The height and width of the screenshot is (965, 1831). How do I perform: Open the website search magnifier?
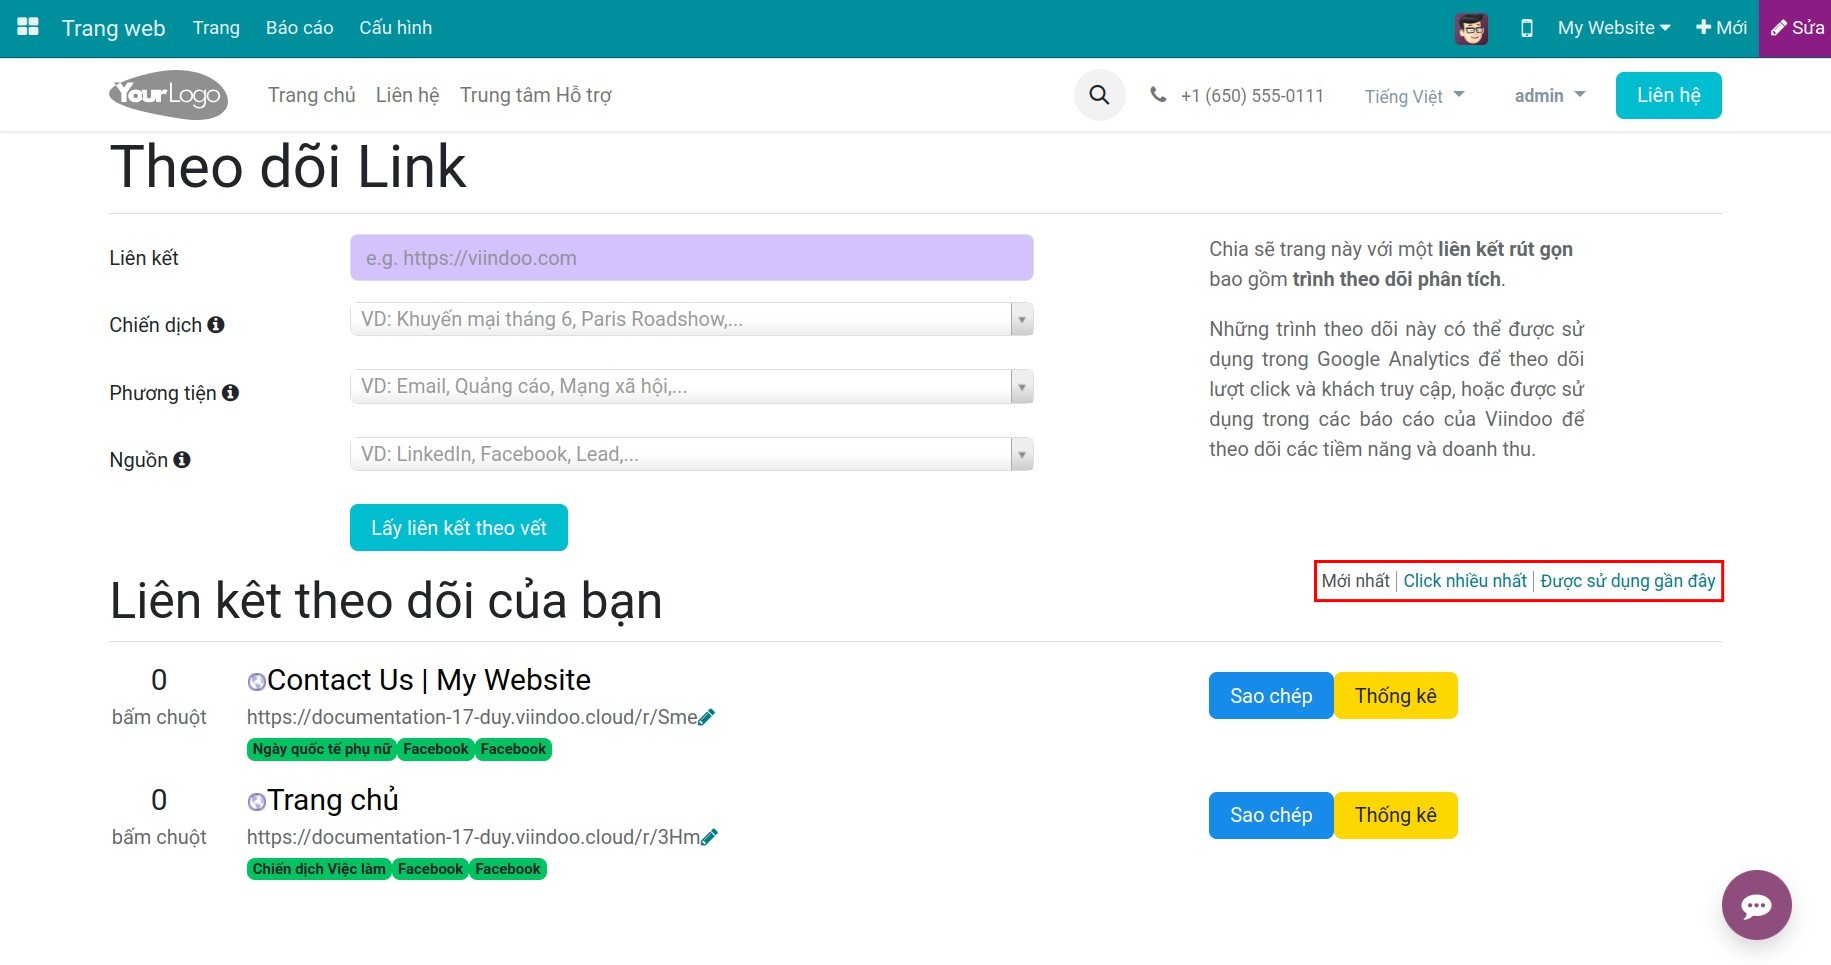pyautogui.click(x=1099, y=95)
